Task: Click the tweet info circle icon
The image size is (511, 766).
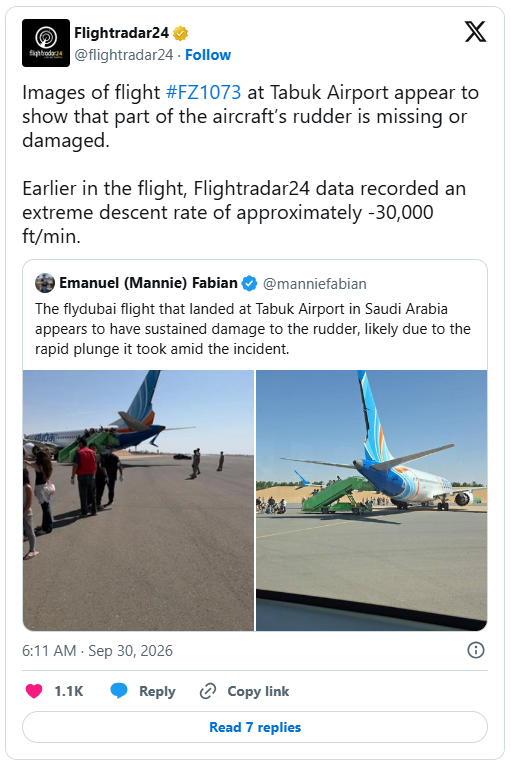Action: pos(475,650)
